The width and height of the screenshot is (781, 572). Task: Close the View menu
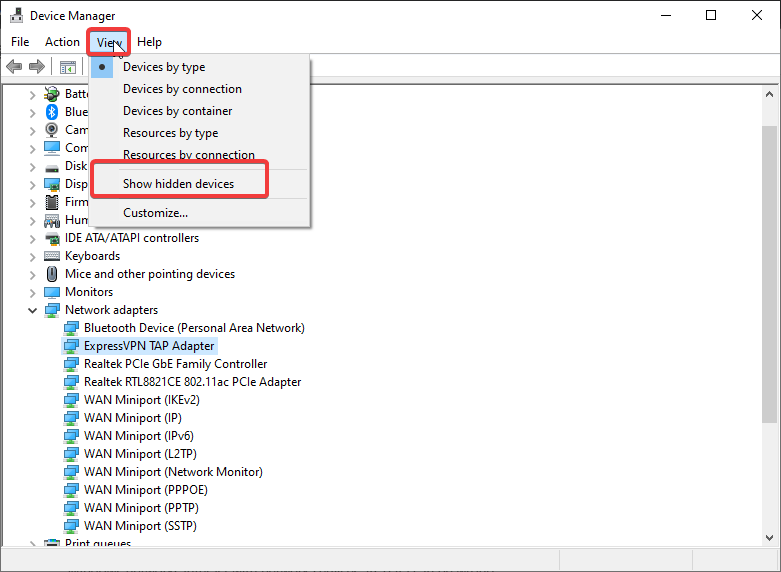click(109, 42)
